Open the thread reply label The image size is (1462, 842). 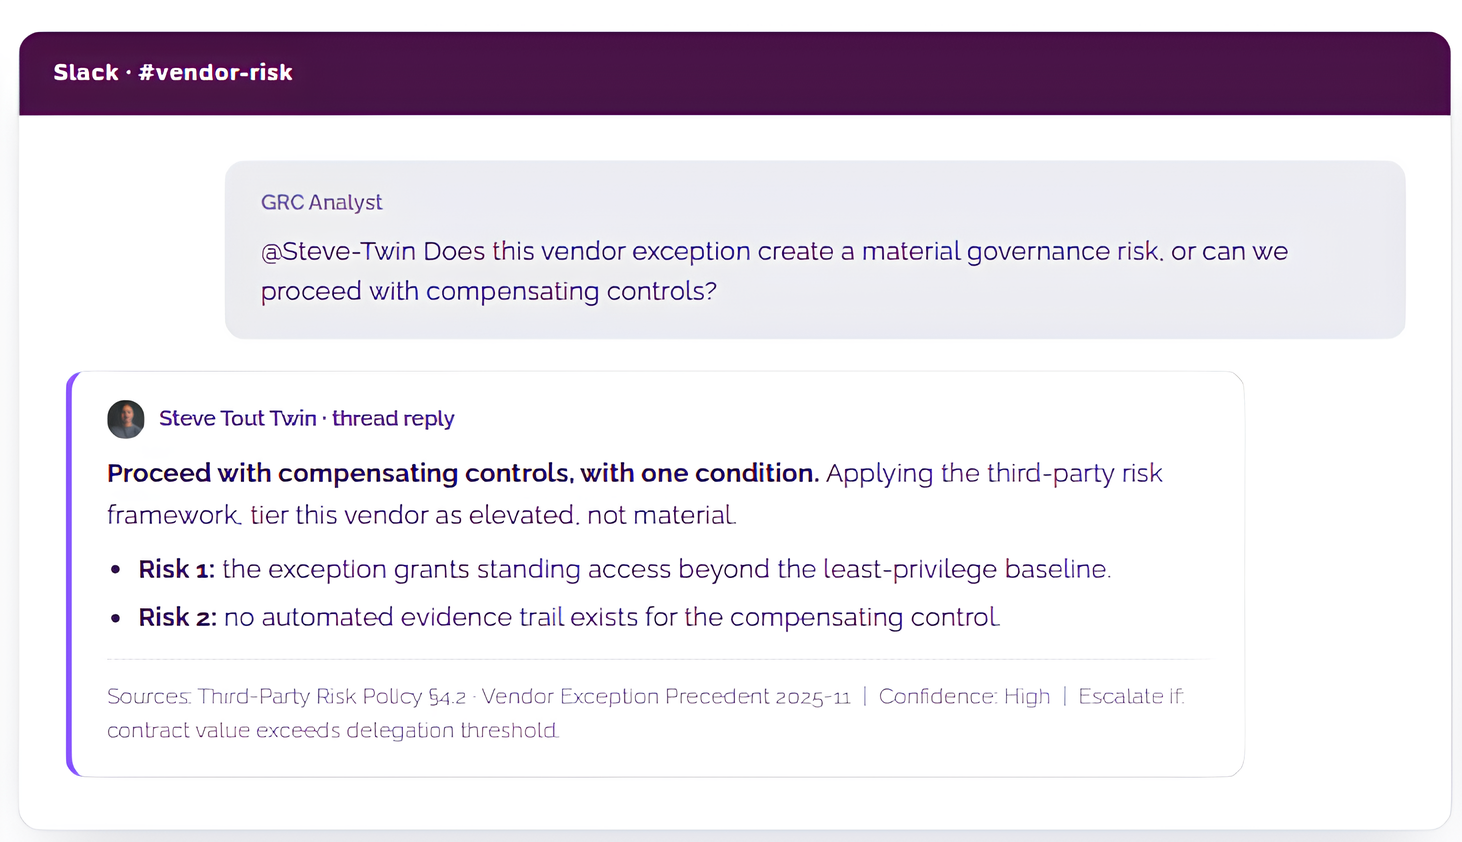393,418
